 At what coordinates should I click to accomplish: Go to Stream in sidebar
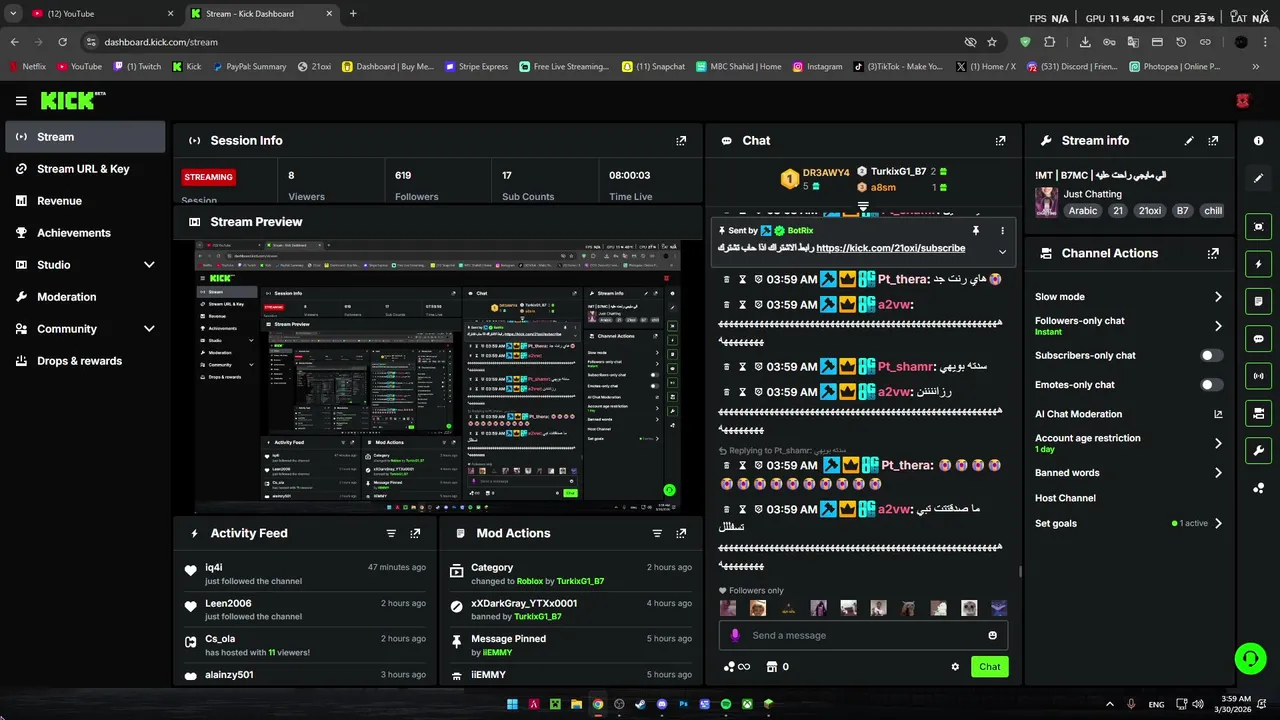[x=85, y=137]
